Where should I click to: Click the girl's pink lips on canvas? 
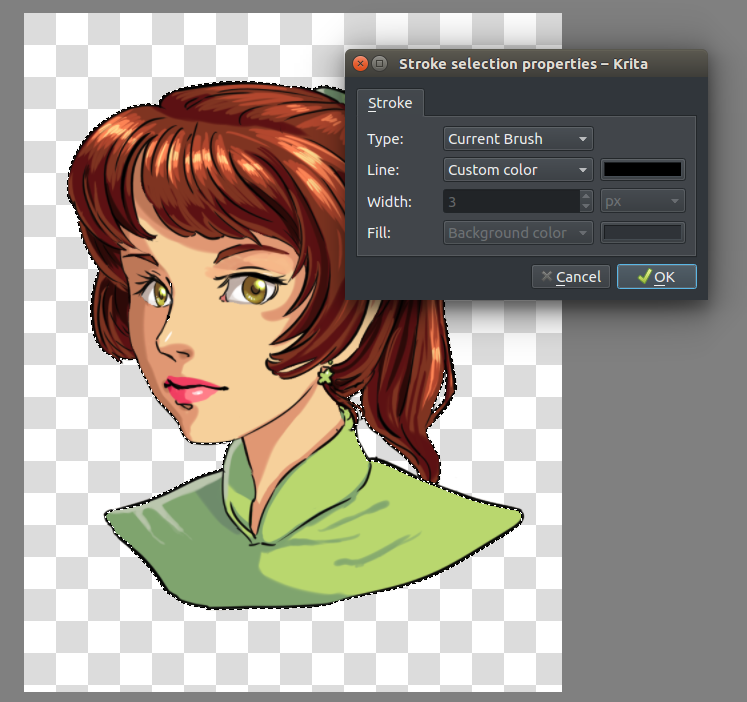click(x=192, y=389)
